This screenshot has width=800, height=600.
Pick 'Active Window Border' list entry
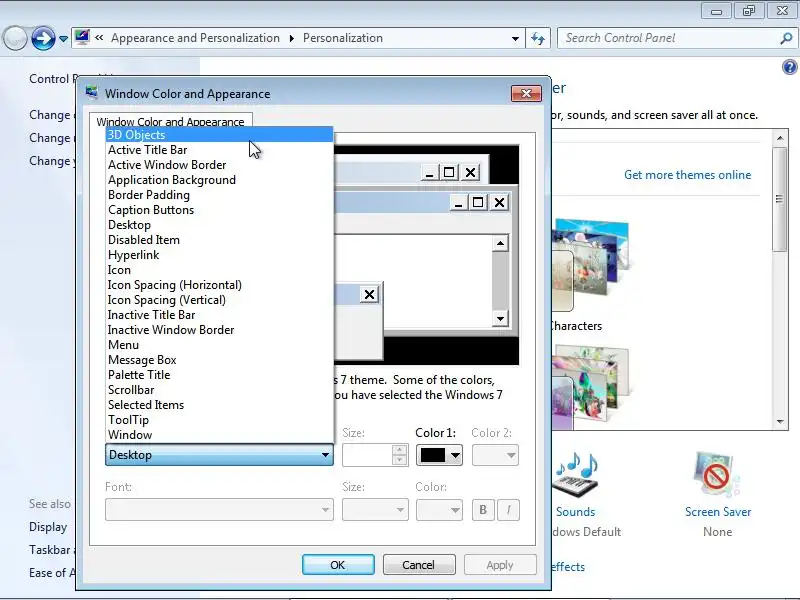(219, 165)
